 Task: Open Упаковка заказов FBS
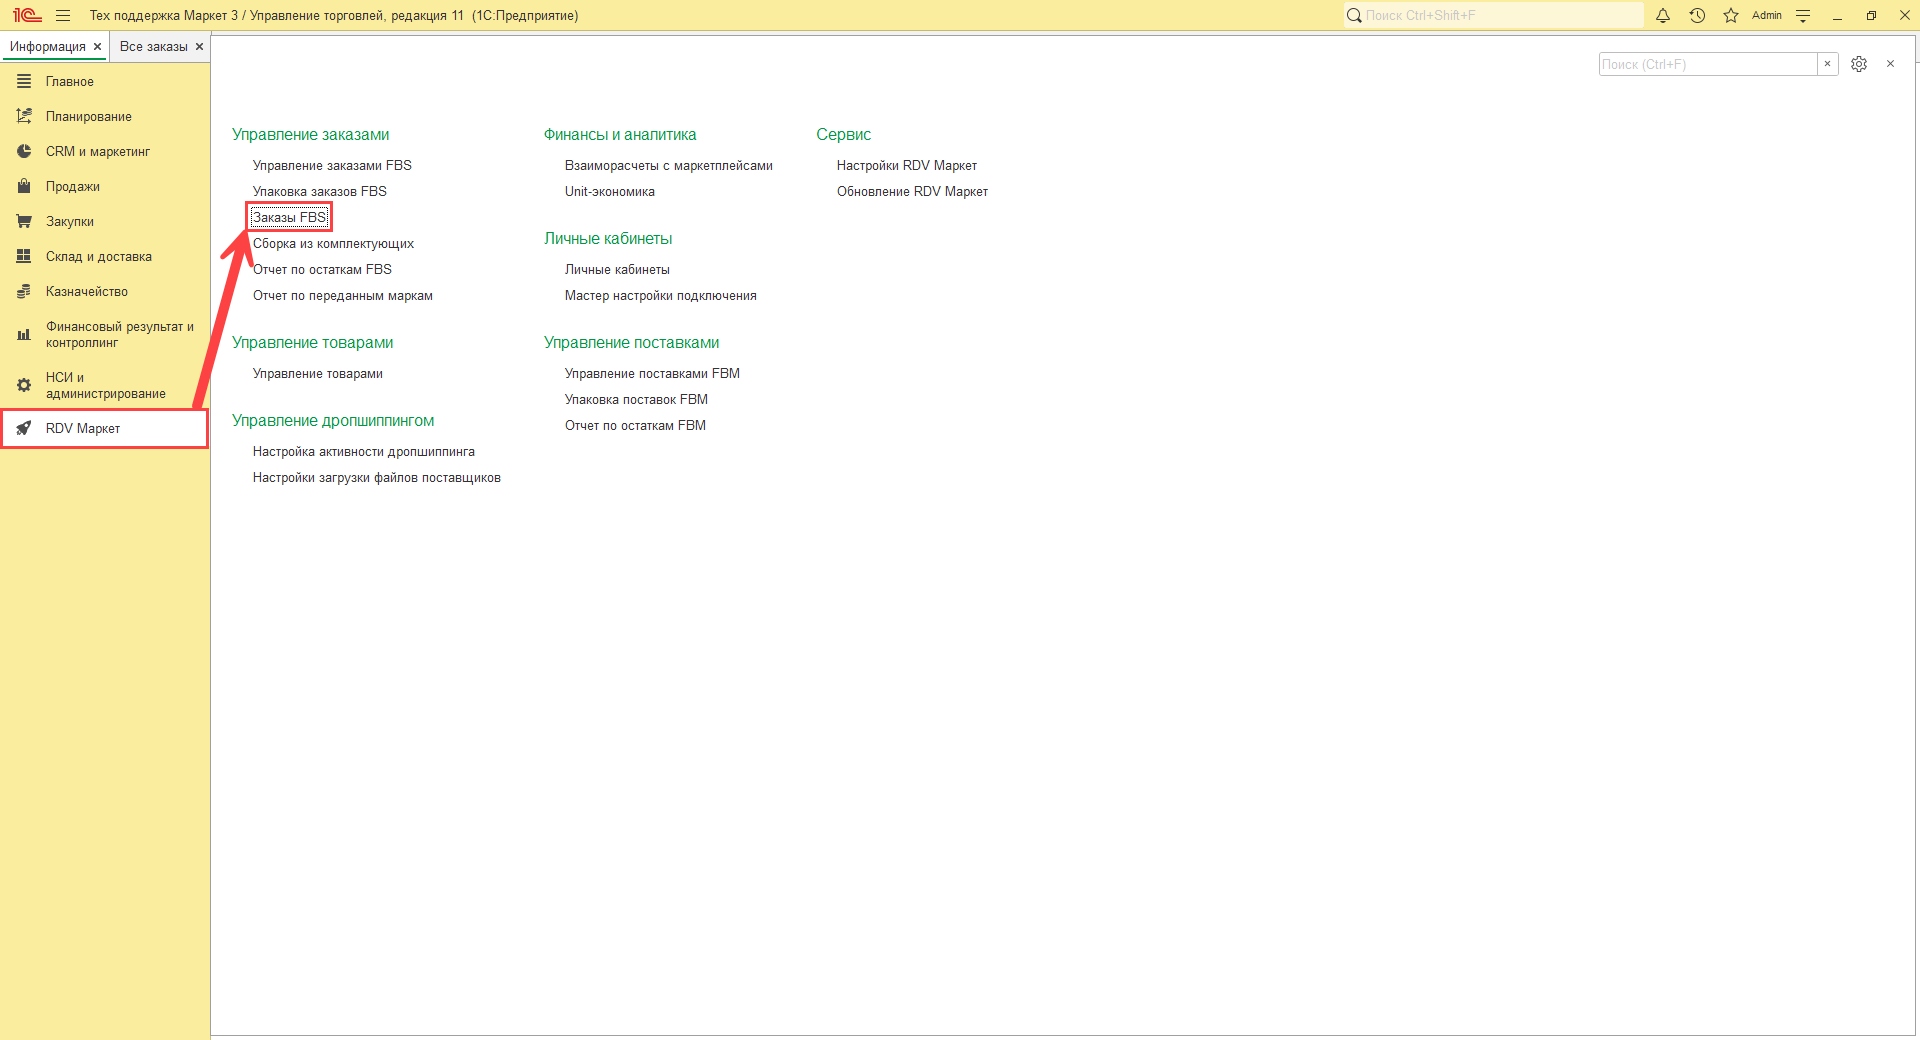[320, 191]
